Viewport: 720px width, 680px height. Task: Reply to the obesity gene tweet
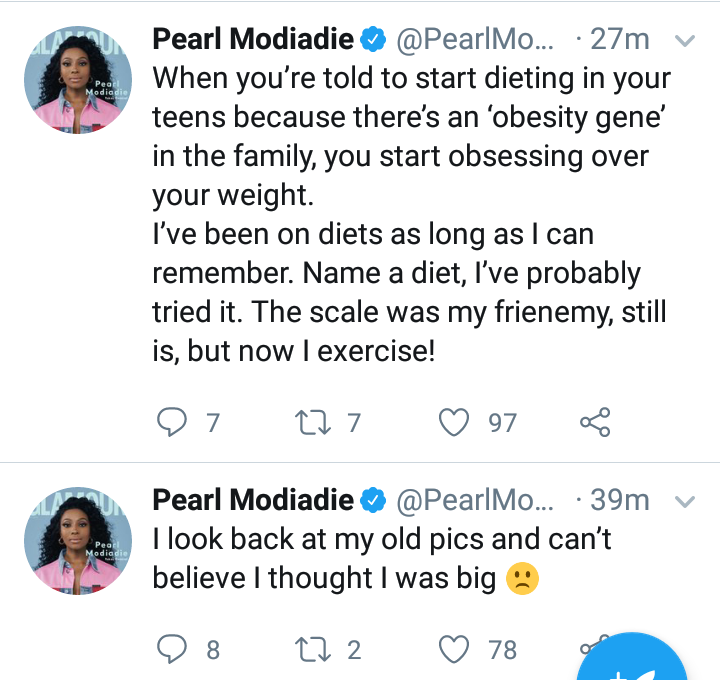[x=172, y=422]
